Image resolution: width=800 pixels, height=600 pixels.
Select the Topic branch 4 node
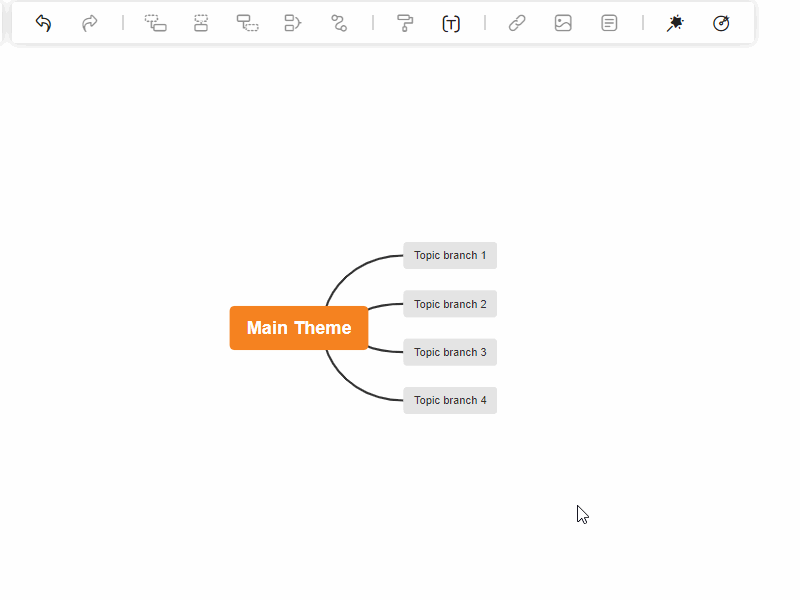[x=450, y=400]
